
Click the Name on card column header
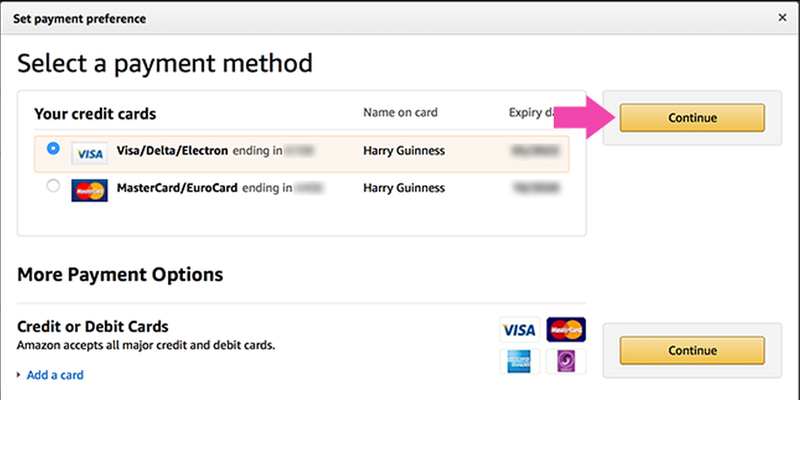pos(401,112)
